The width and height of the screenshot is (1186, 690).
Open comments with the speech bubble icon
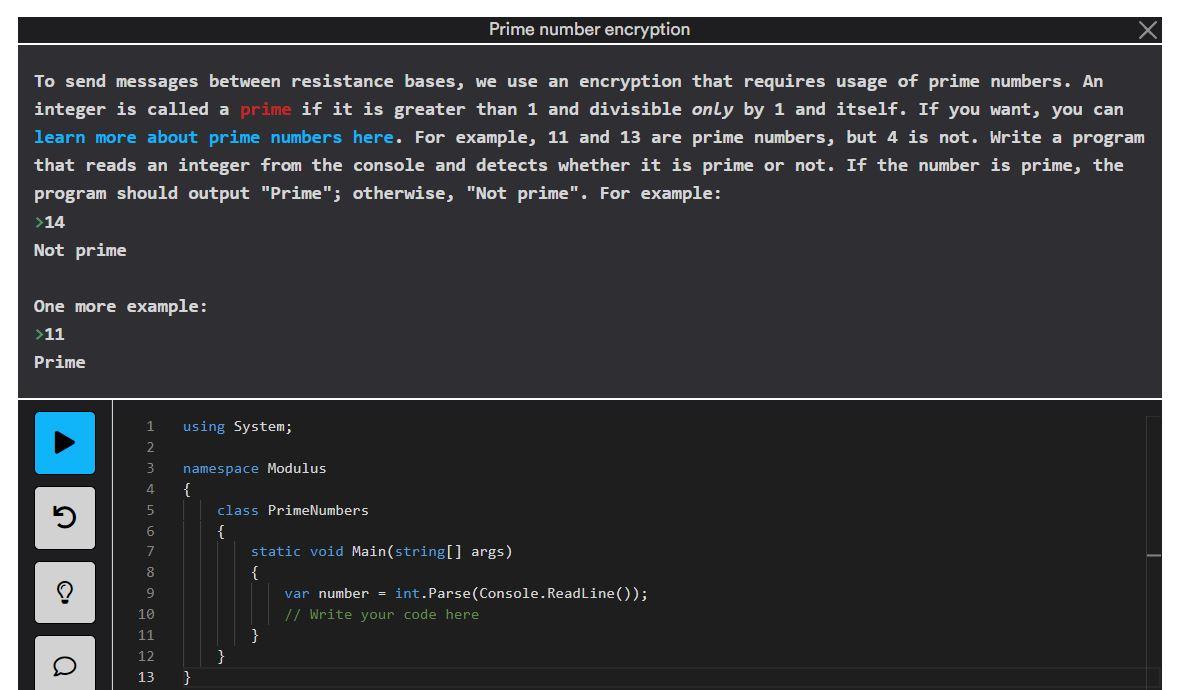(x=65, y=664)
